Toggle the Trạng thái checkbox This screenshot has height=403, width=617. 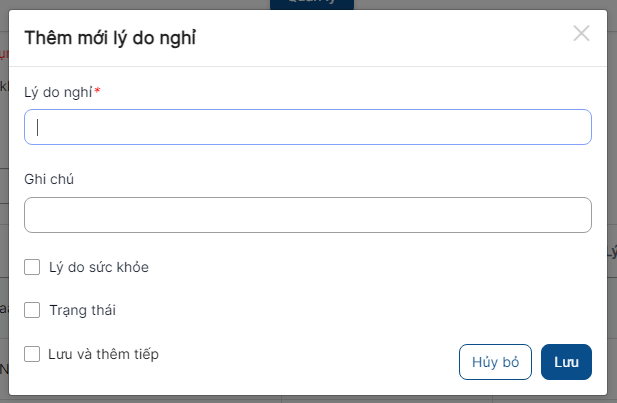point(32,310)
